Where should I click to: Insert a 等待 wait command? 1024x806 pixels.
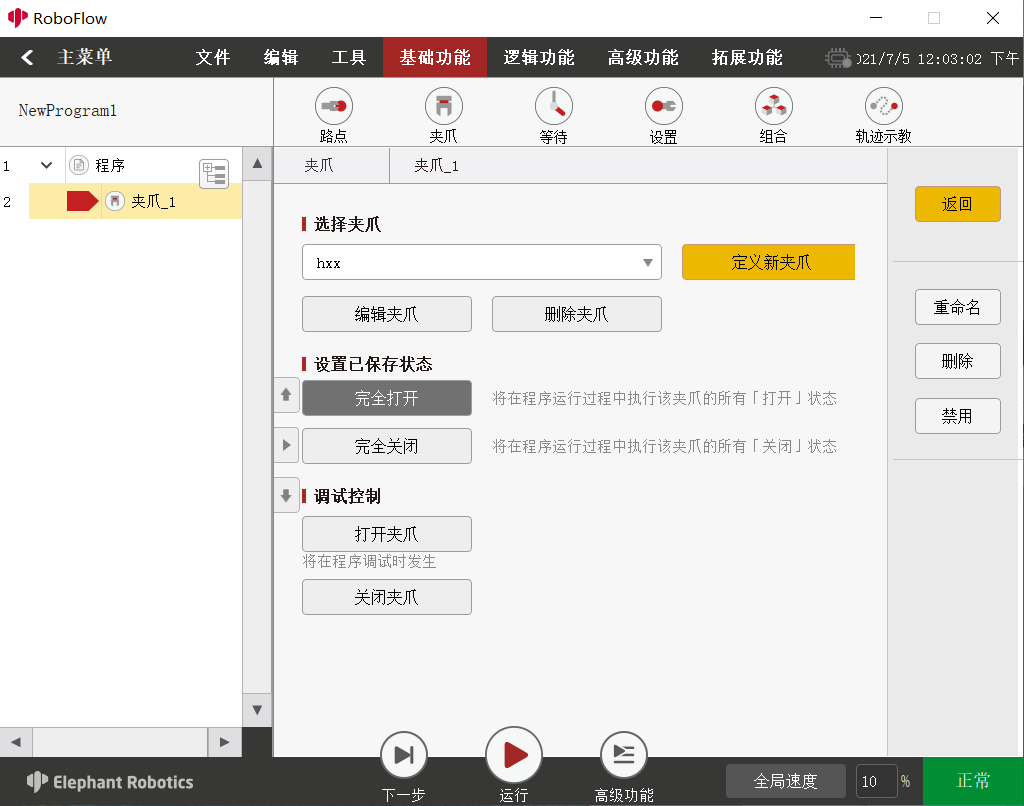(x=554, y=116)
